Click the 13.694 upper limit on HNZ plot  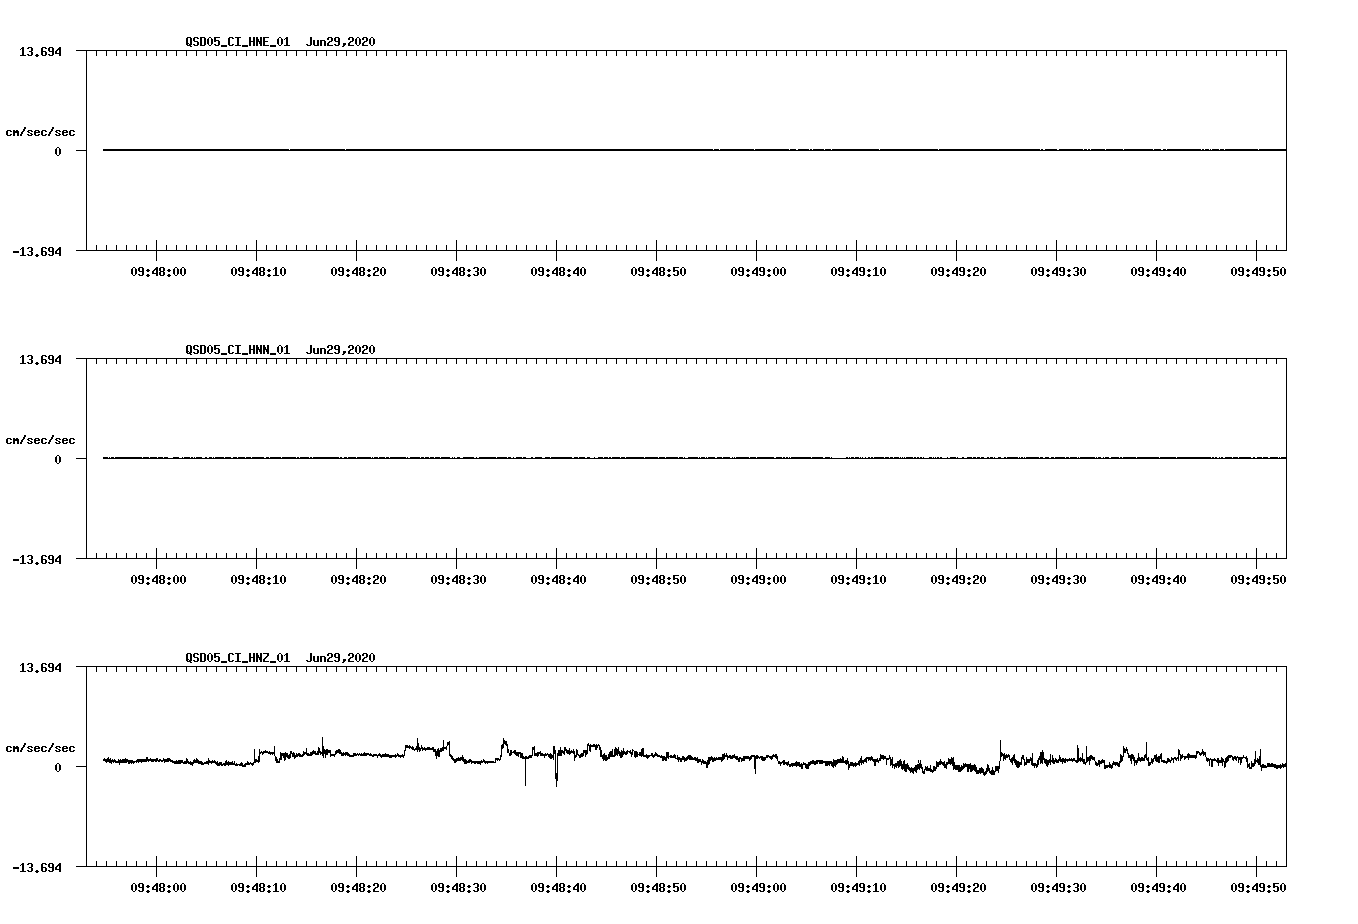40,667
